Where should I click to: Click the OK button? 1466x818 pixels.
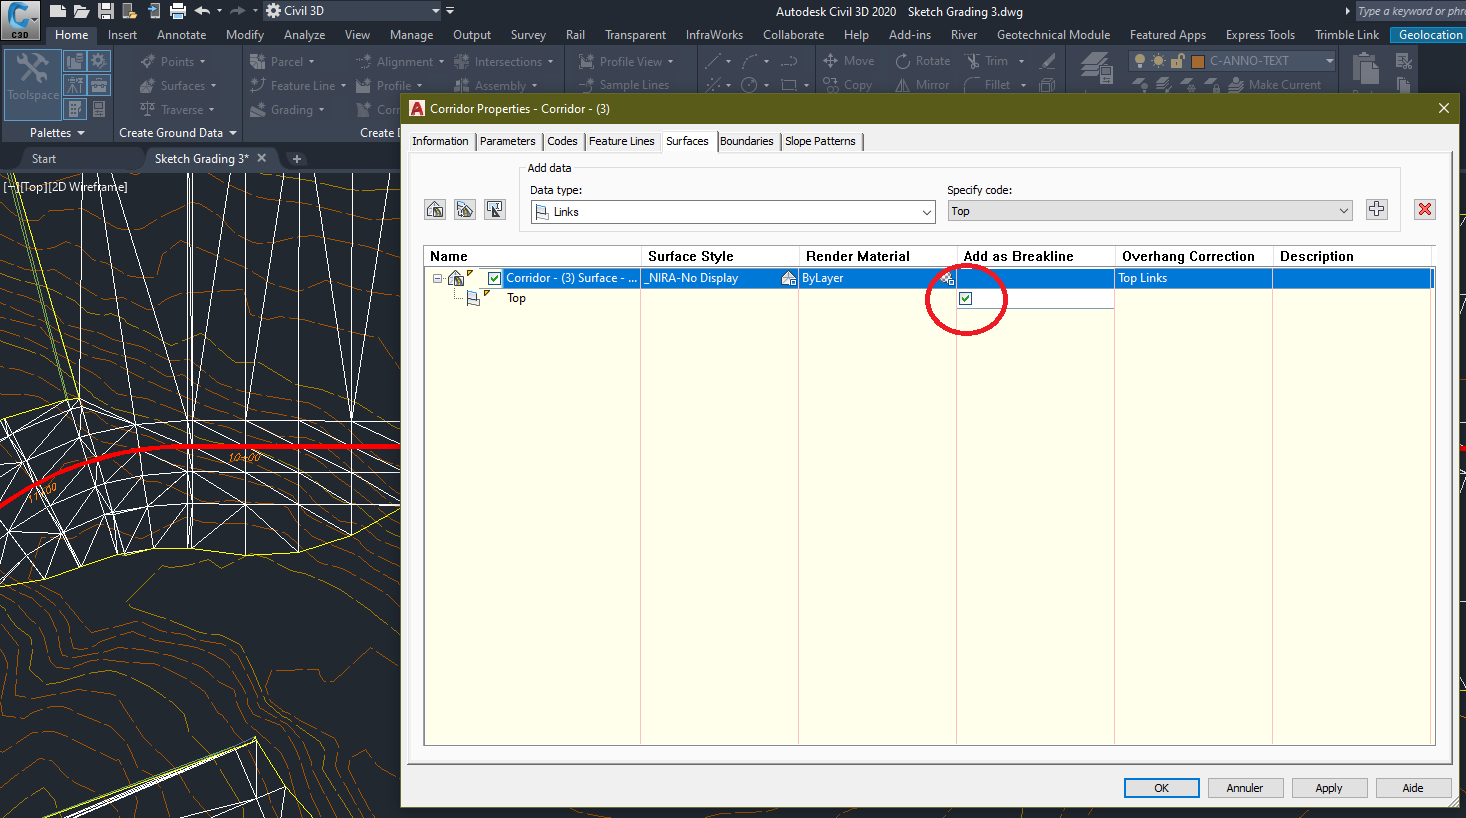[x=1161, y=787]
